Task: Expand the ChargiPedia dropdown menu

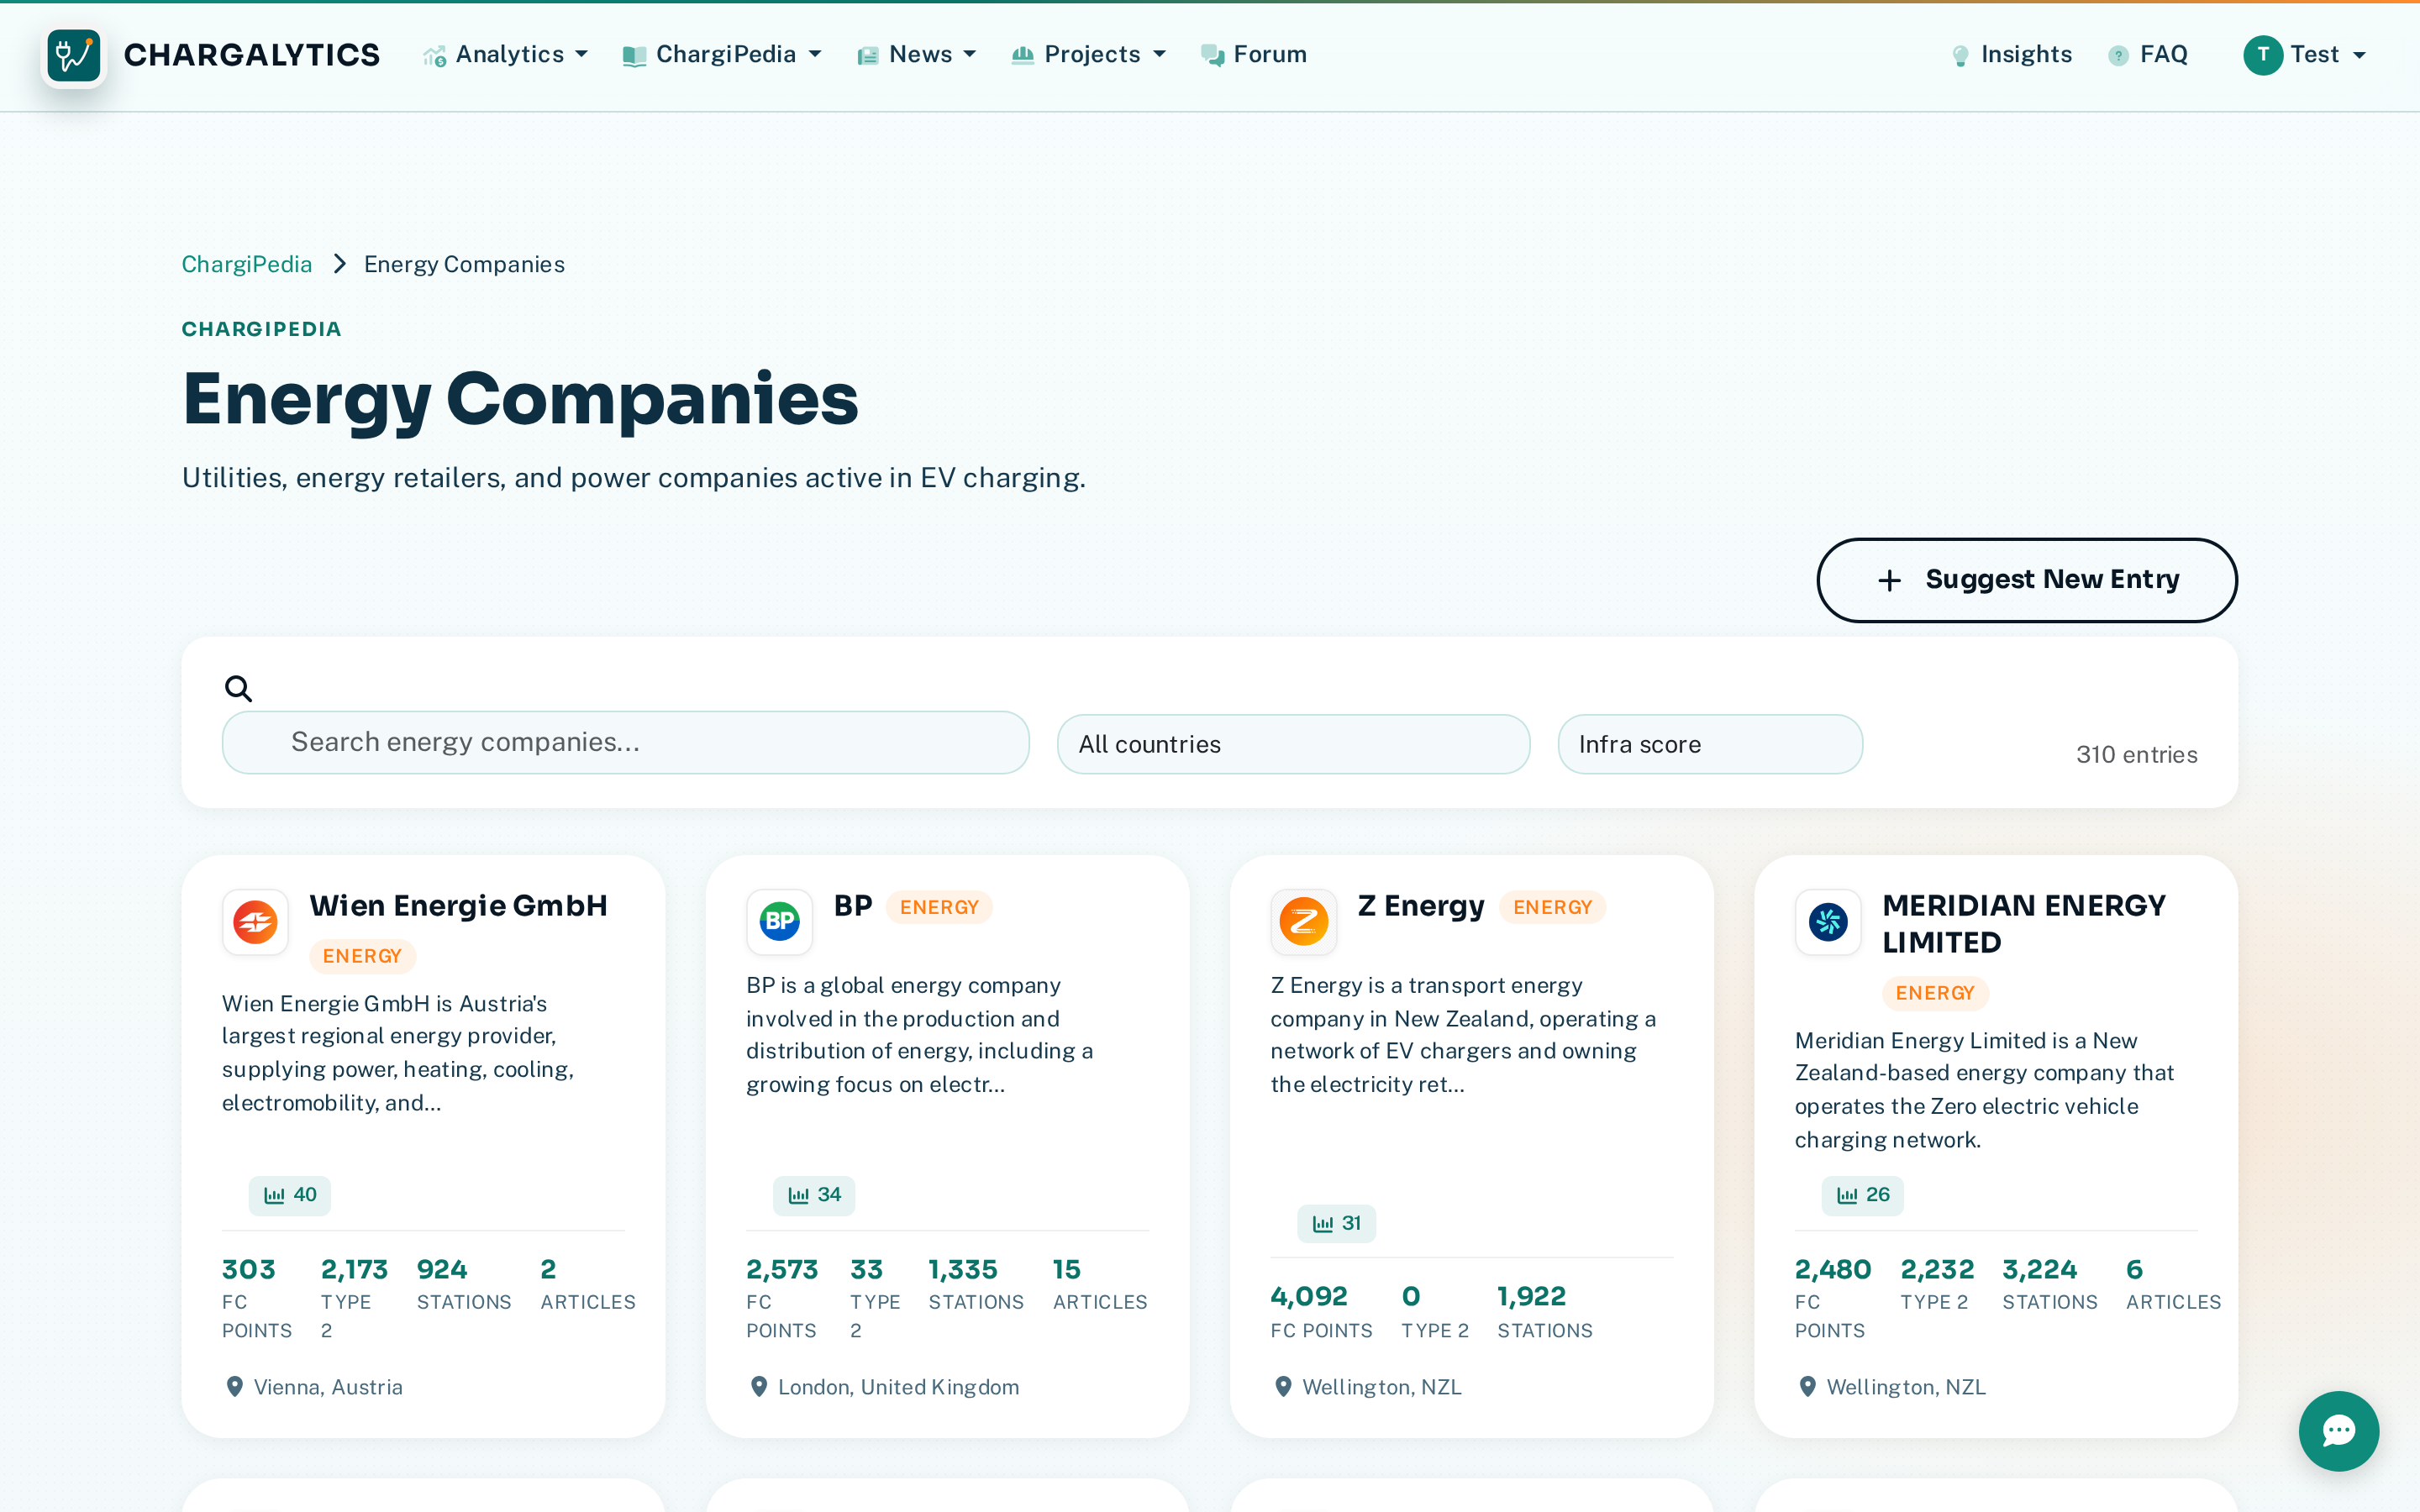Action: point(722,55)
